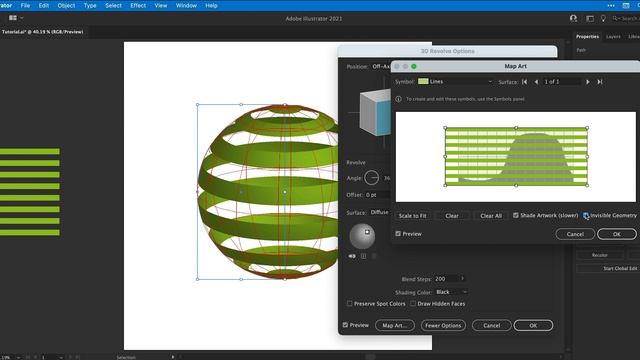Viewport: 640px width, 360px height.
Task: Click OK in 3D Revolve Options dialog
Action: tap(533, 325)
